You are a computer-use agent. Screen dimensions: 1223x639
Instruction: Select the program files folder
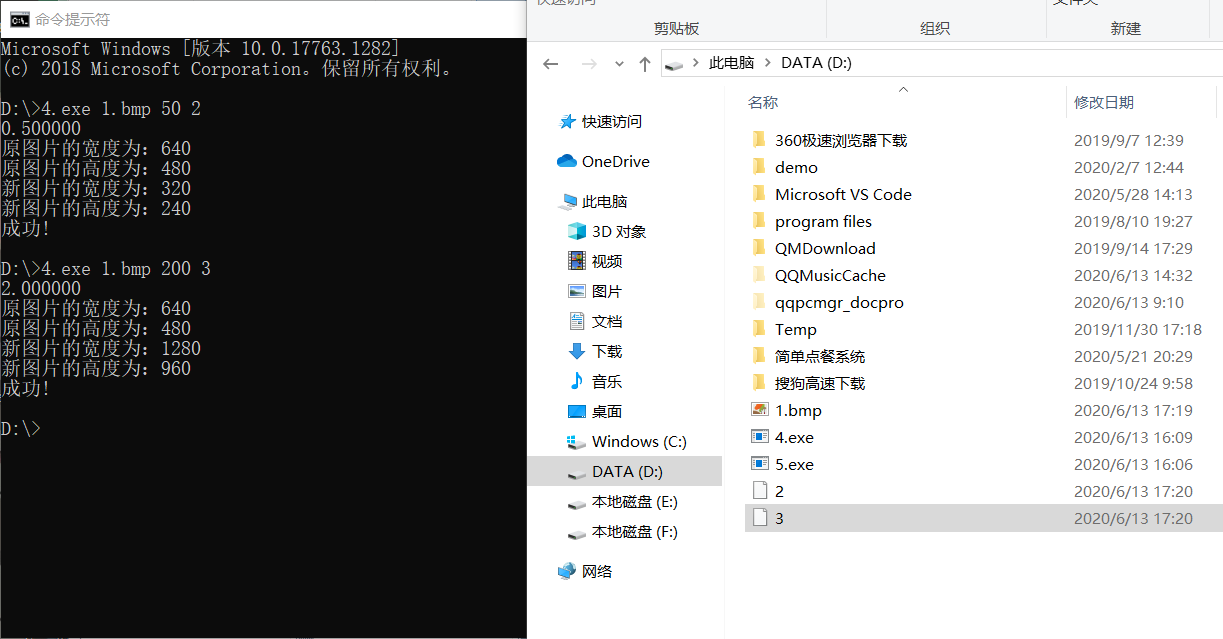tap(823, 221)
